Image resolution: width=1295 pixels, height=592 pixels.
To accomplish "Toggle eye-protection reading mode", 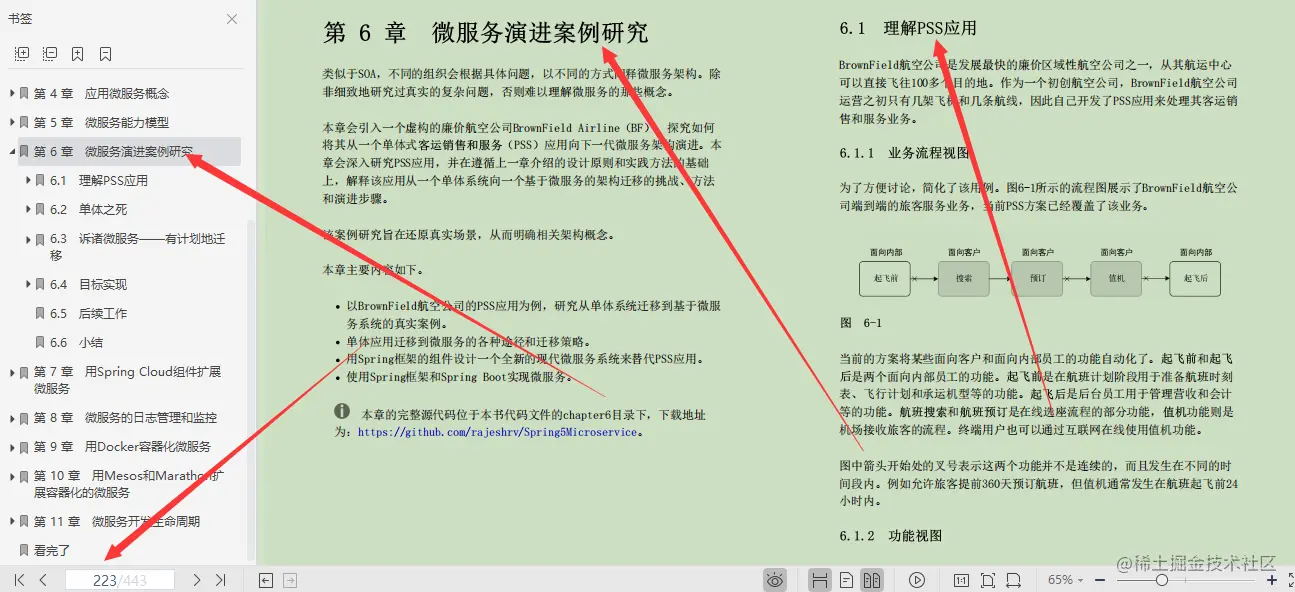I will click(x=775, y=579).
